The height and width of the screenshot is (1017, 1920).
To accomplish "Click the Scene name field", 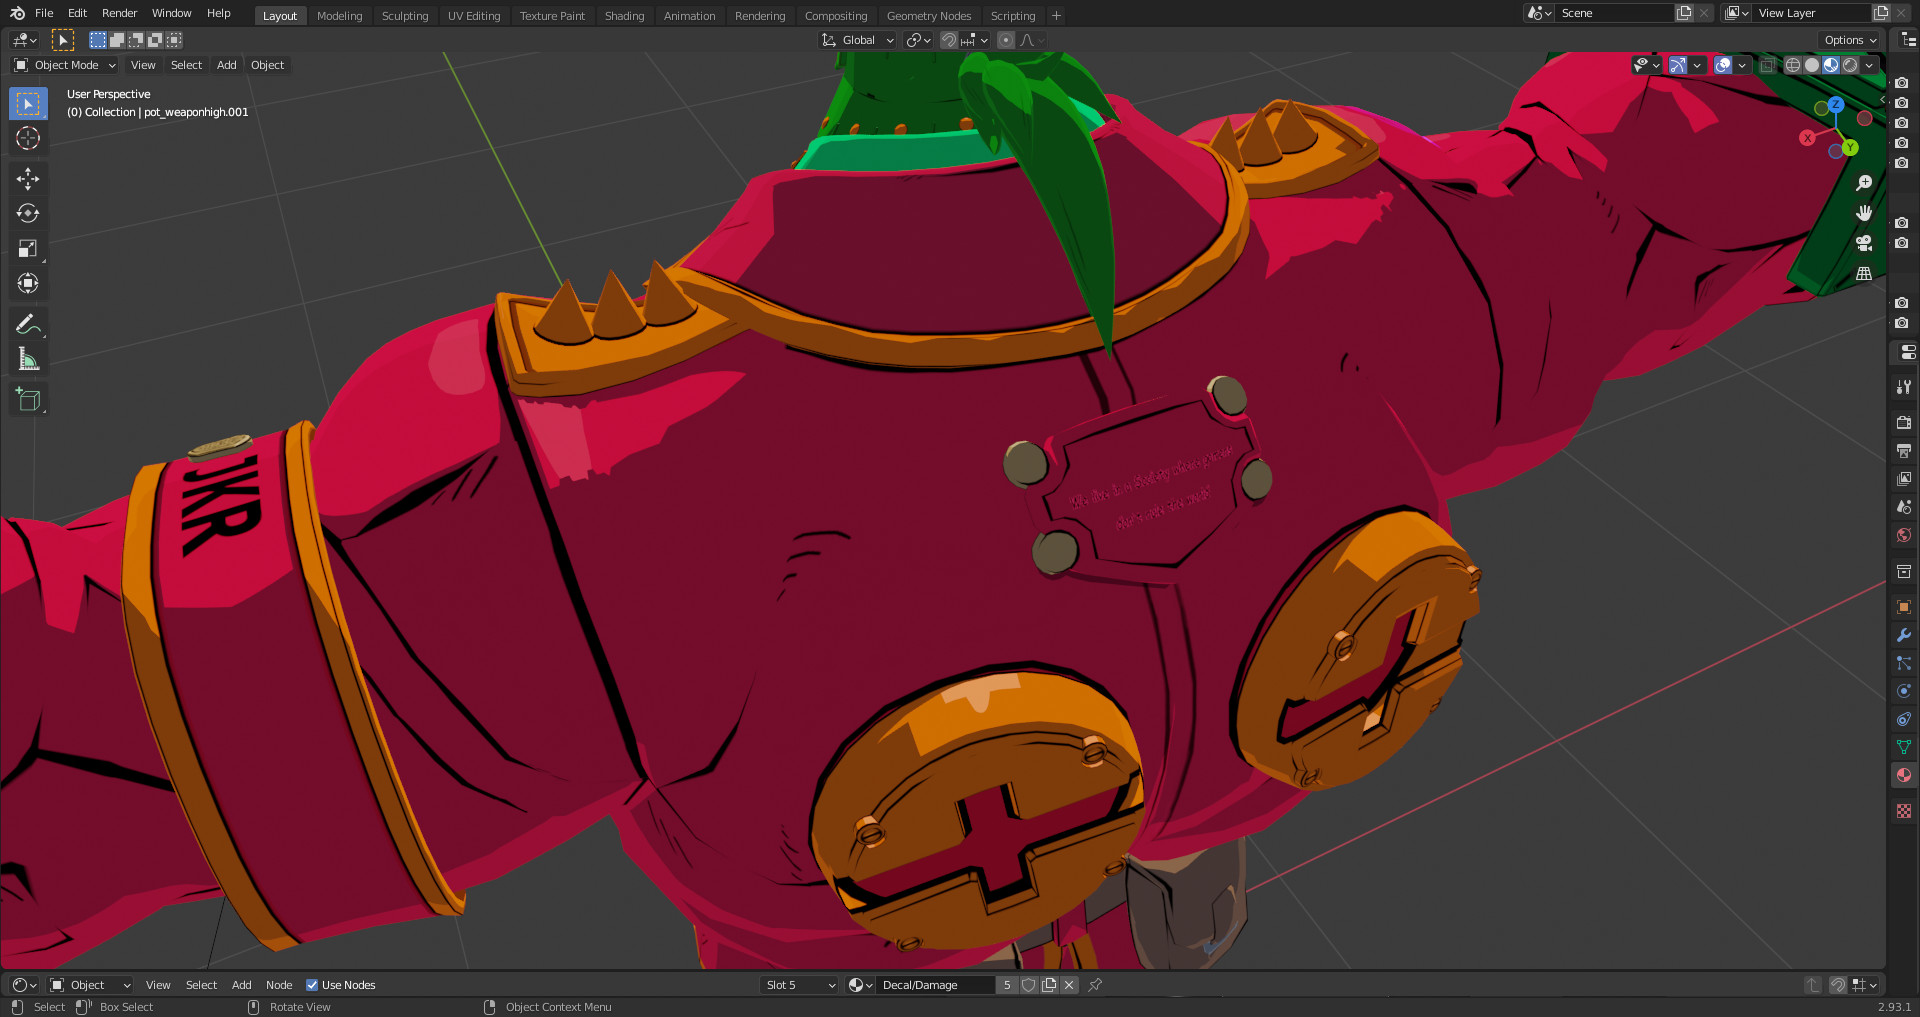I will [1612, 13].
